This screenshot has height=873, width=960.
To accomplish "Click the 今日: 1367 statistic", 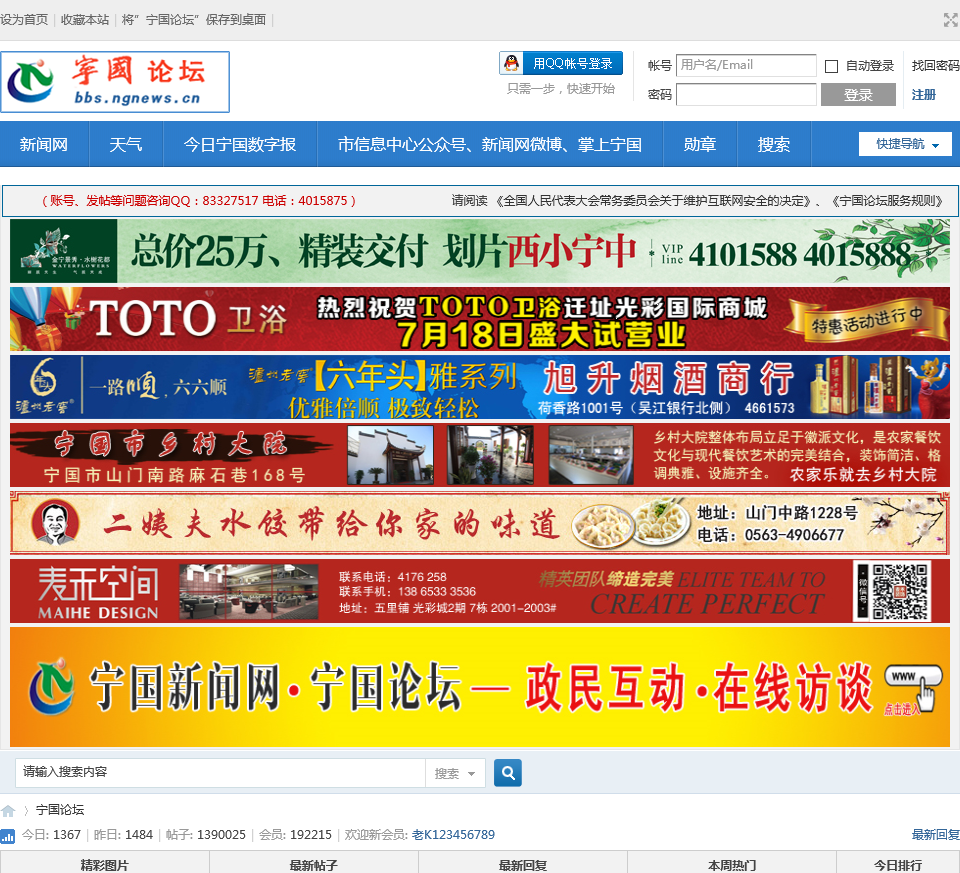I will click(51, 835).
